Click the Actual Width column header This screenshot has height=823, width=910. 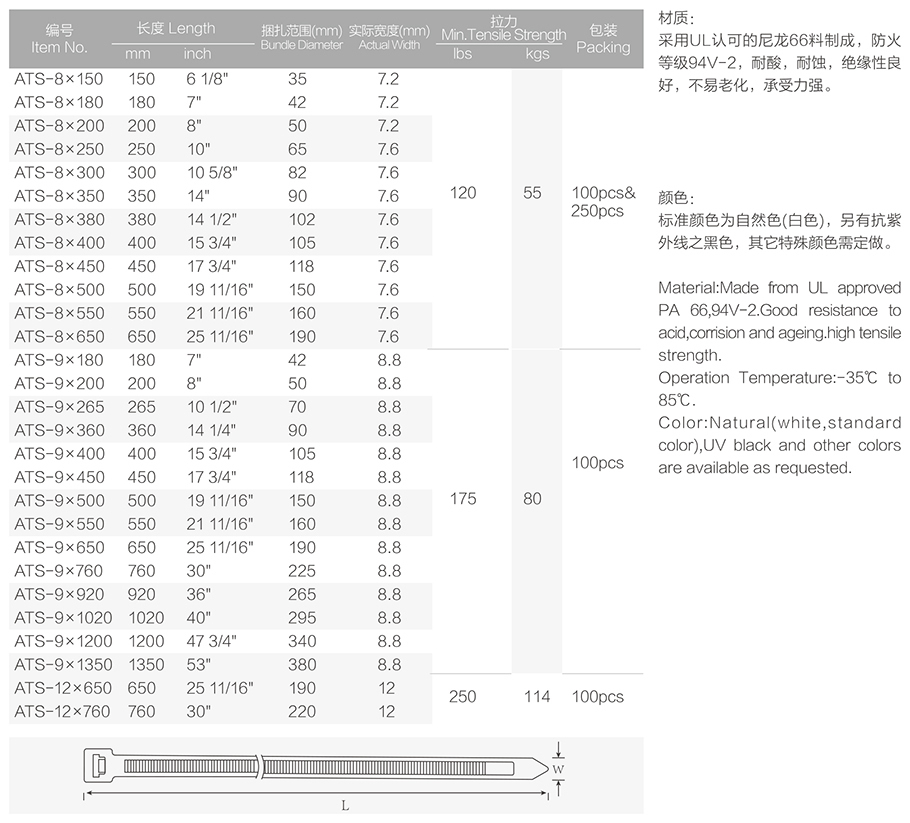[389, 38]
